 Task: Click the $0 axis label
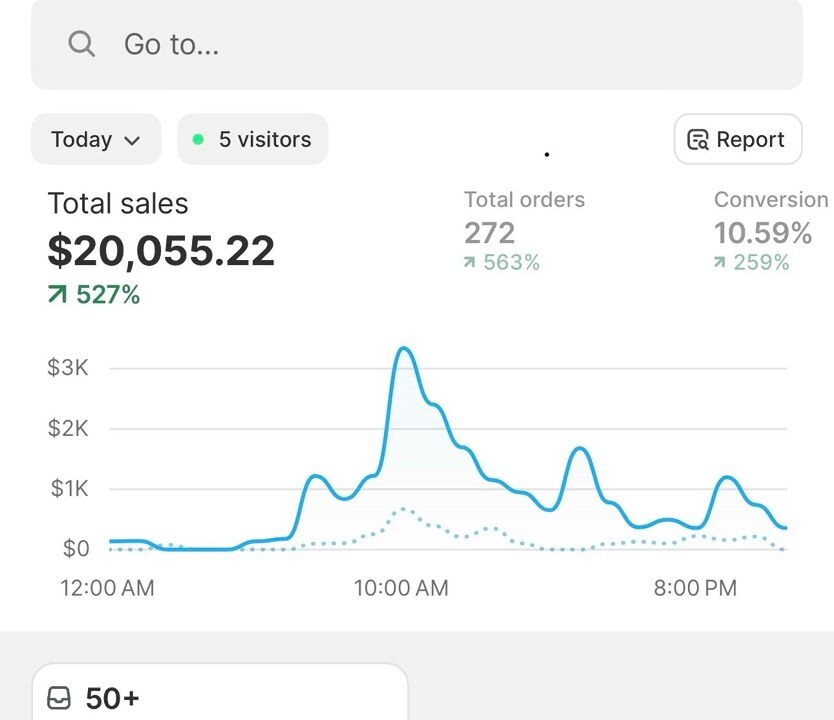(76, 548)
